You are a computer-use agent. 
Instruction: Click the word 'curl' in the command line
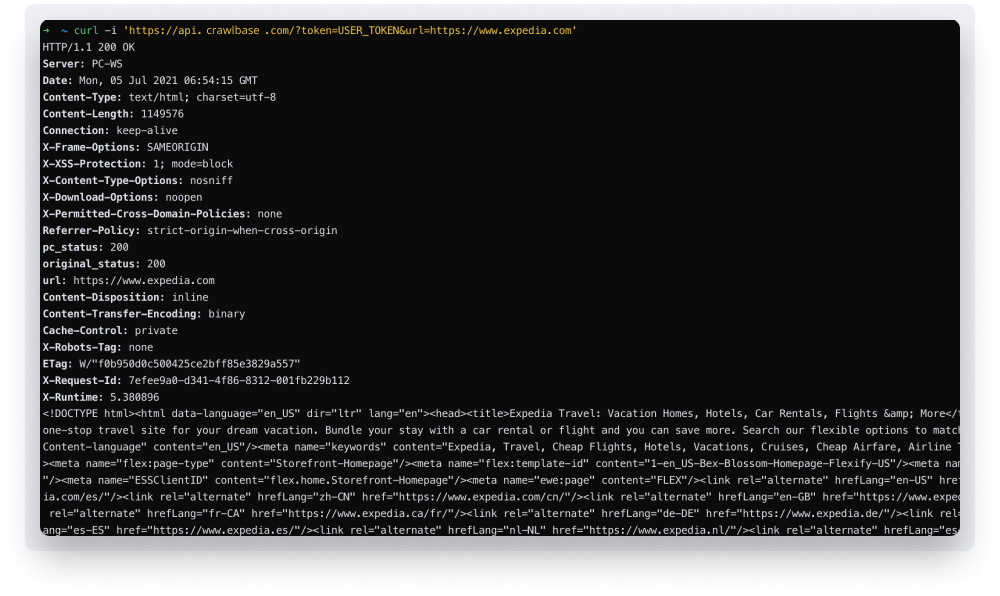(x=86, y=31)
